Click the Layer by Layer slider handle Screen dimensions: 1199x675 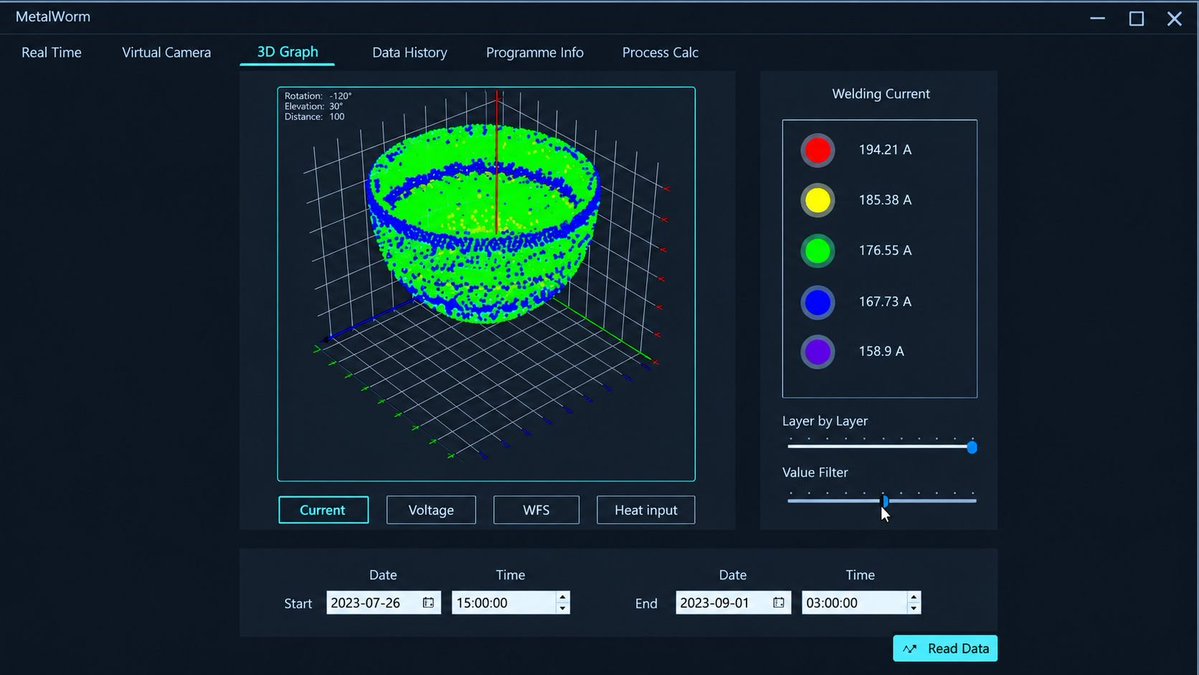972,447
